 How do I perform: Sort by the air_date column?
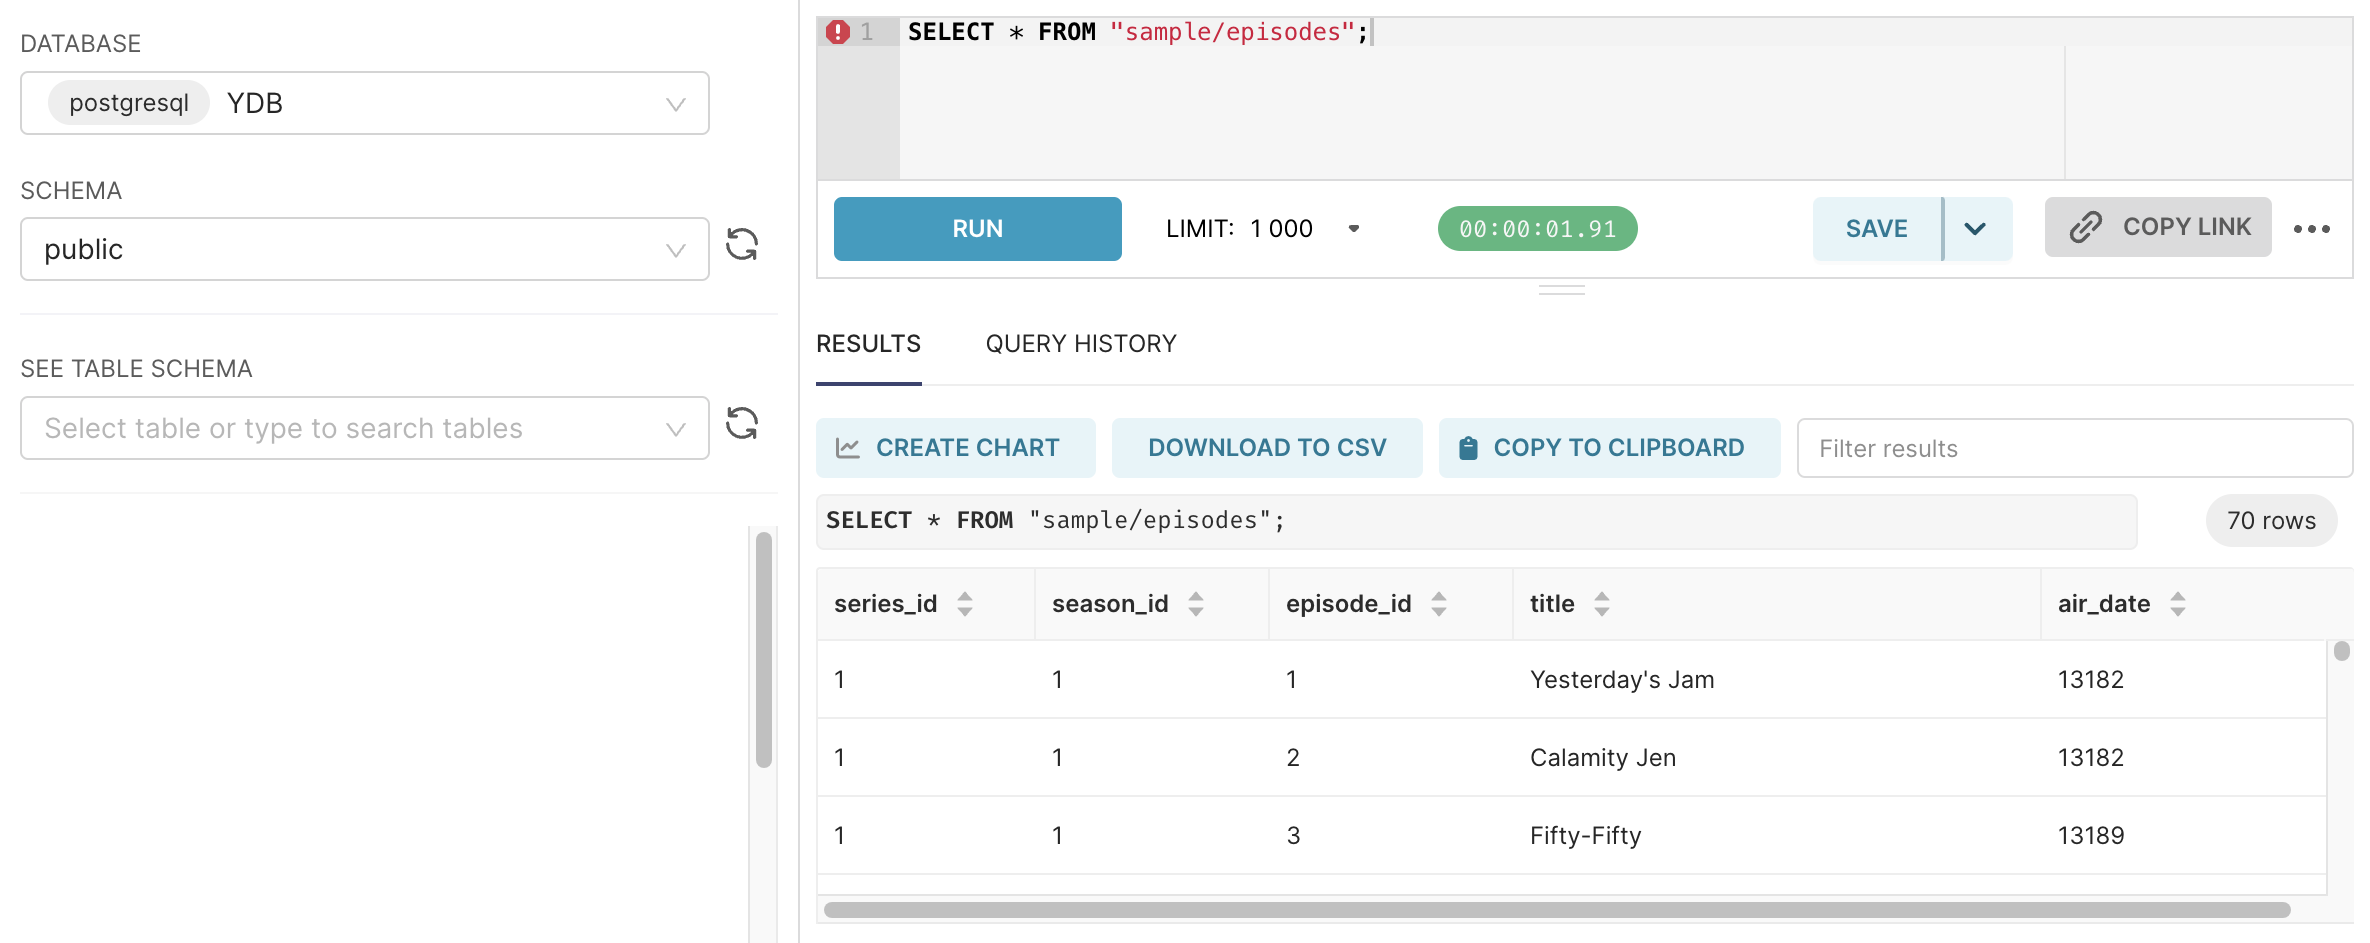coord(2177,604)
